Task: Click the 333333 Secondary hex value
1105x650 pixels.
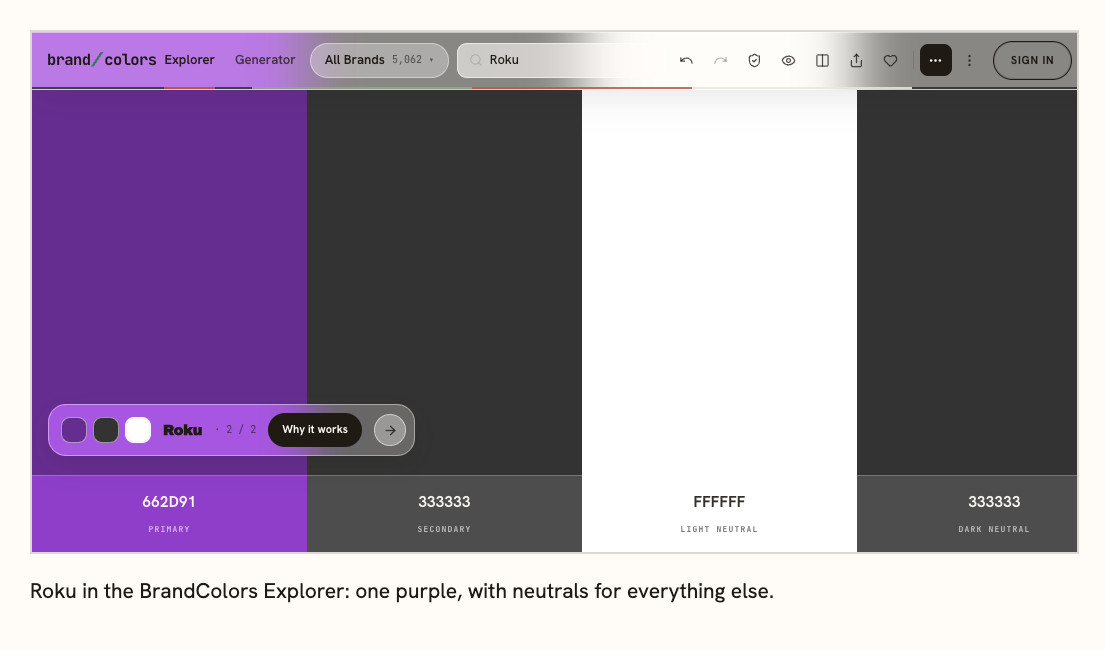Action: (x=444, y=502)
